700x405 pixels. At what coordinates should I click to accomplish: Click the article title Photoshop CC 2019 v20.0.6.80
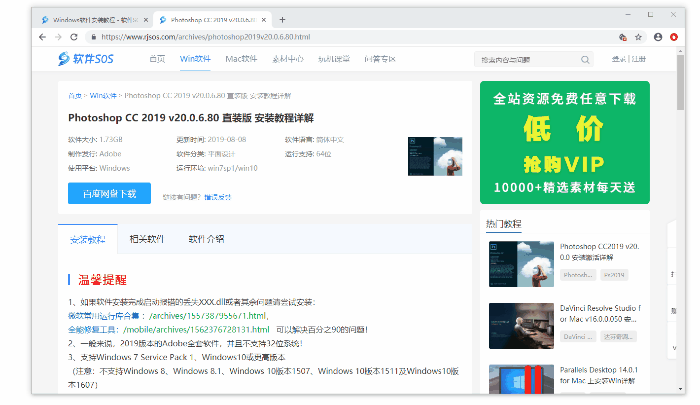click(x=191, y=118)
